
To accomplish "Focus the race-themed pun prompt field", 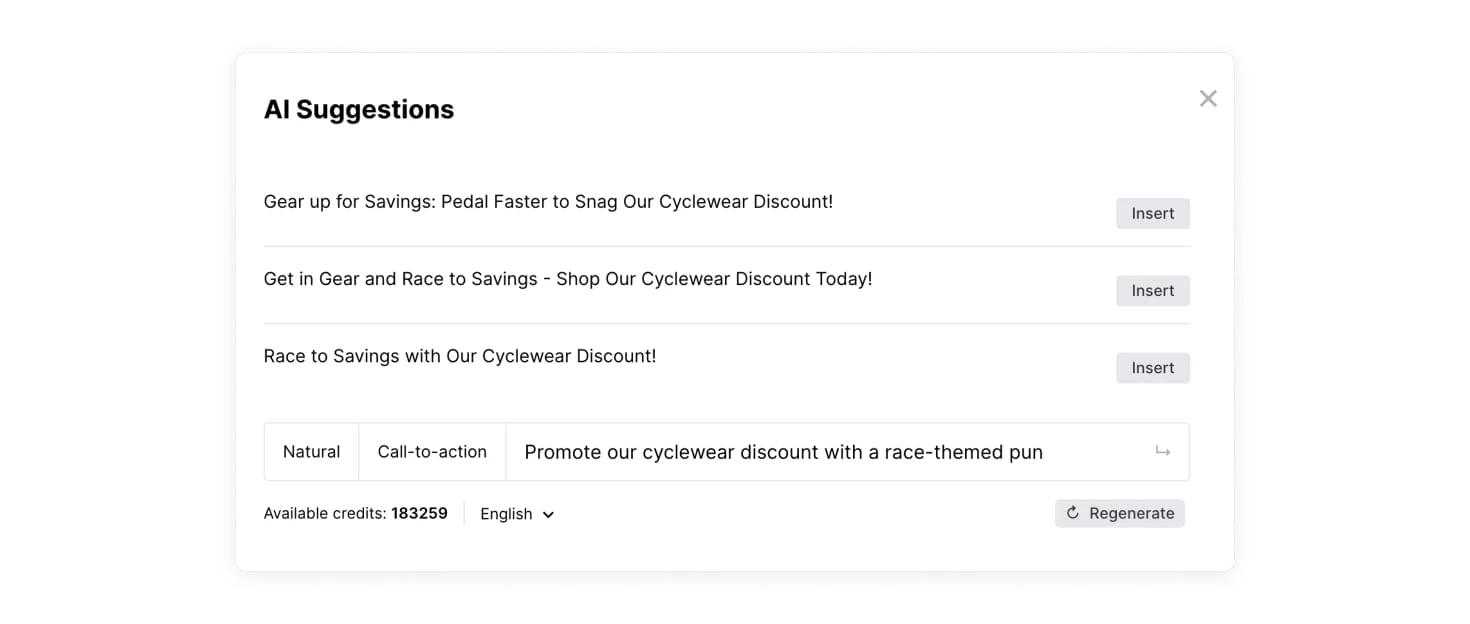I will pyautogui.click(x=830, y=452).
